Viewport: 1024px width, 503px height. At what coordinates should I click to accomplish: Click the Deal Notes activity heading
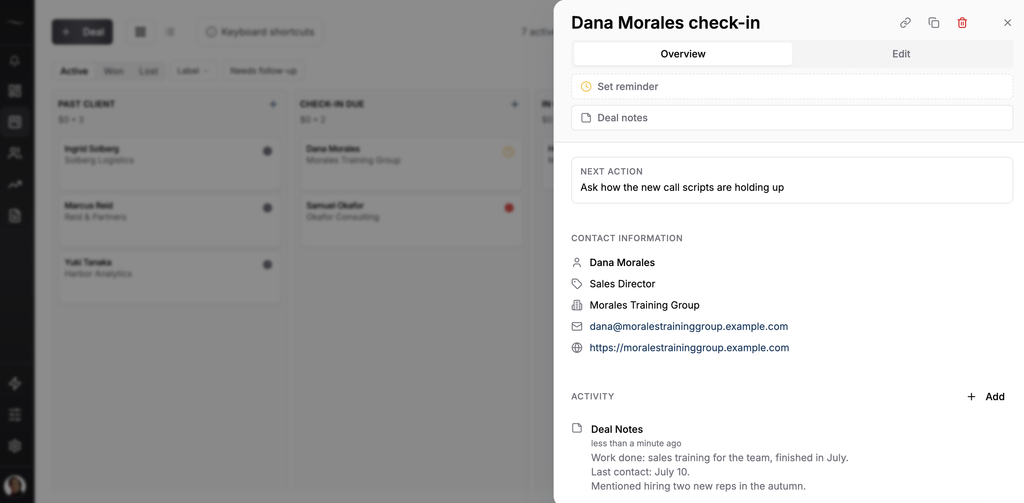pyautogui.click(x=617, y=429)
